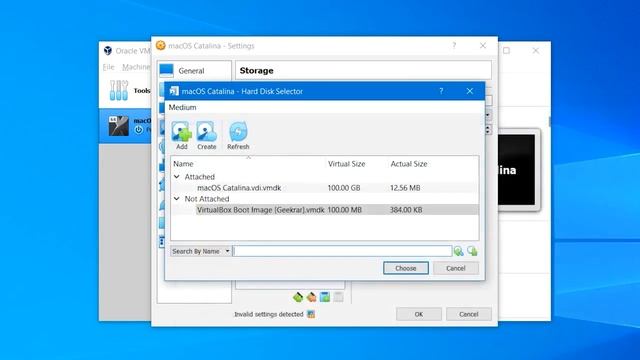Close the macOS Catalina Settings window

(x=483, y=46)
